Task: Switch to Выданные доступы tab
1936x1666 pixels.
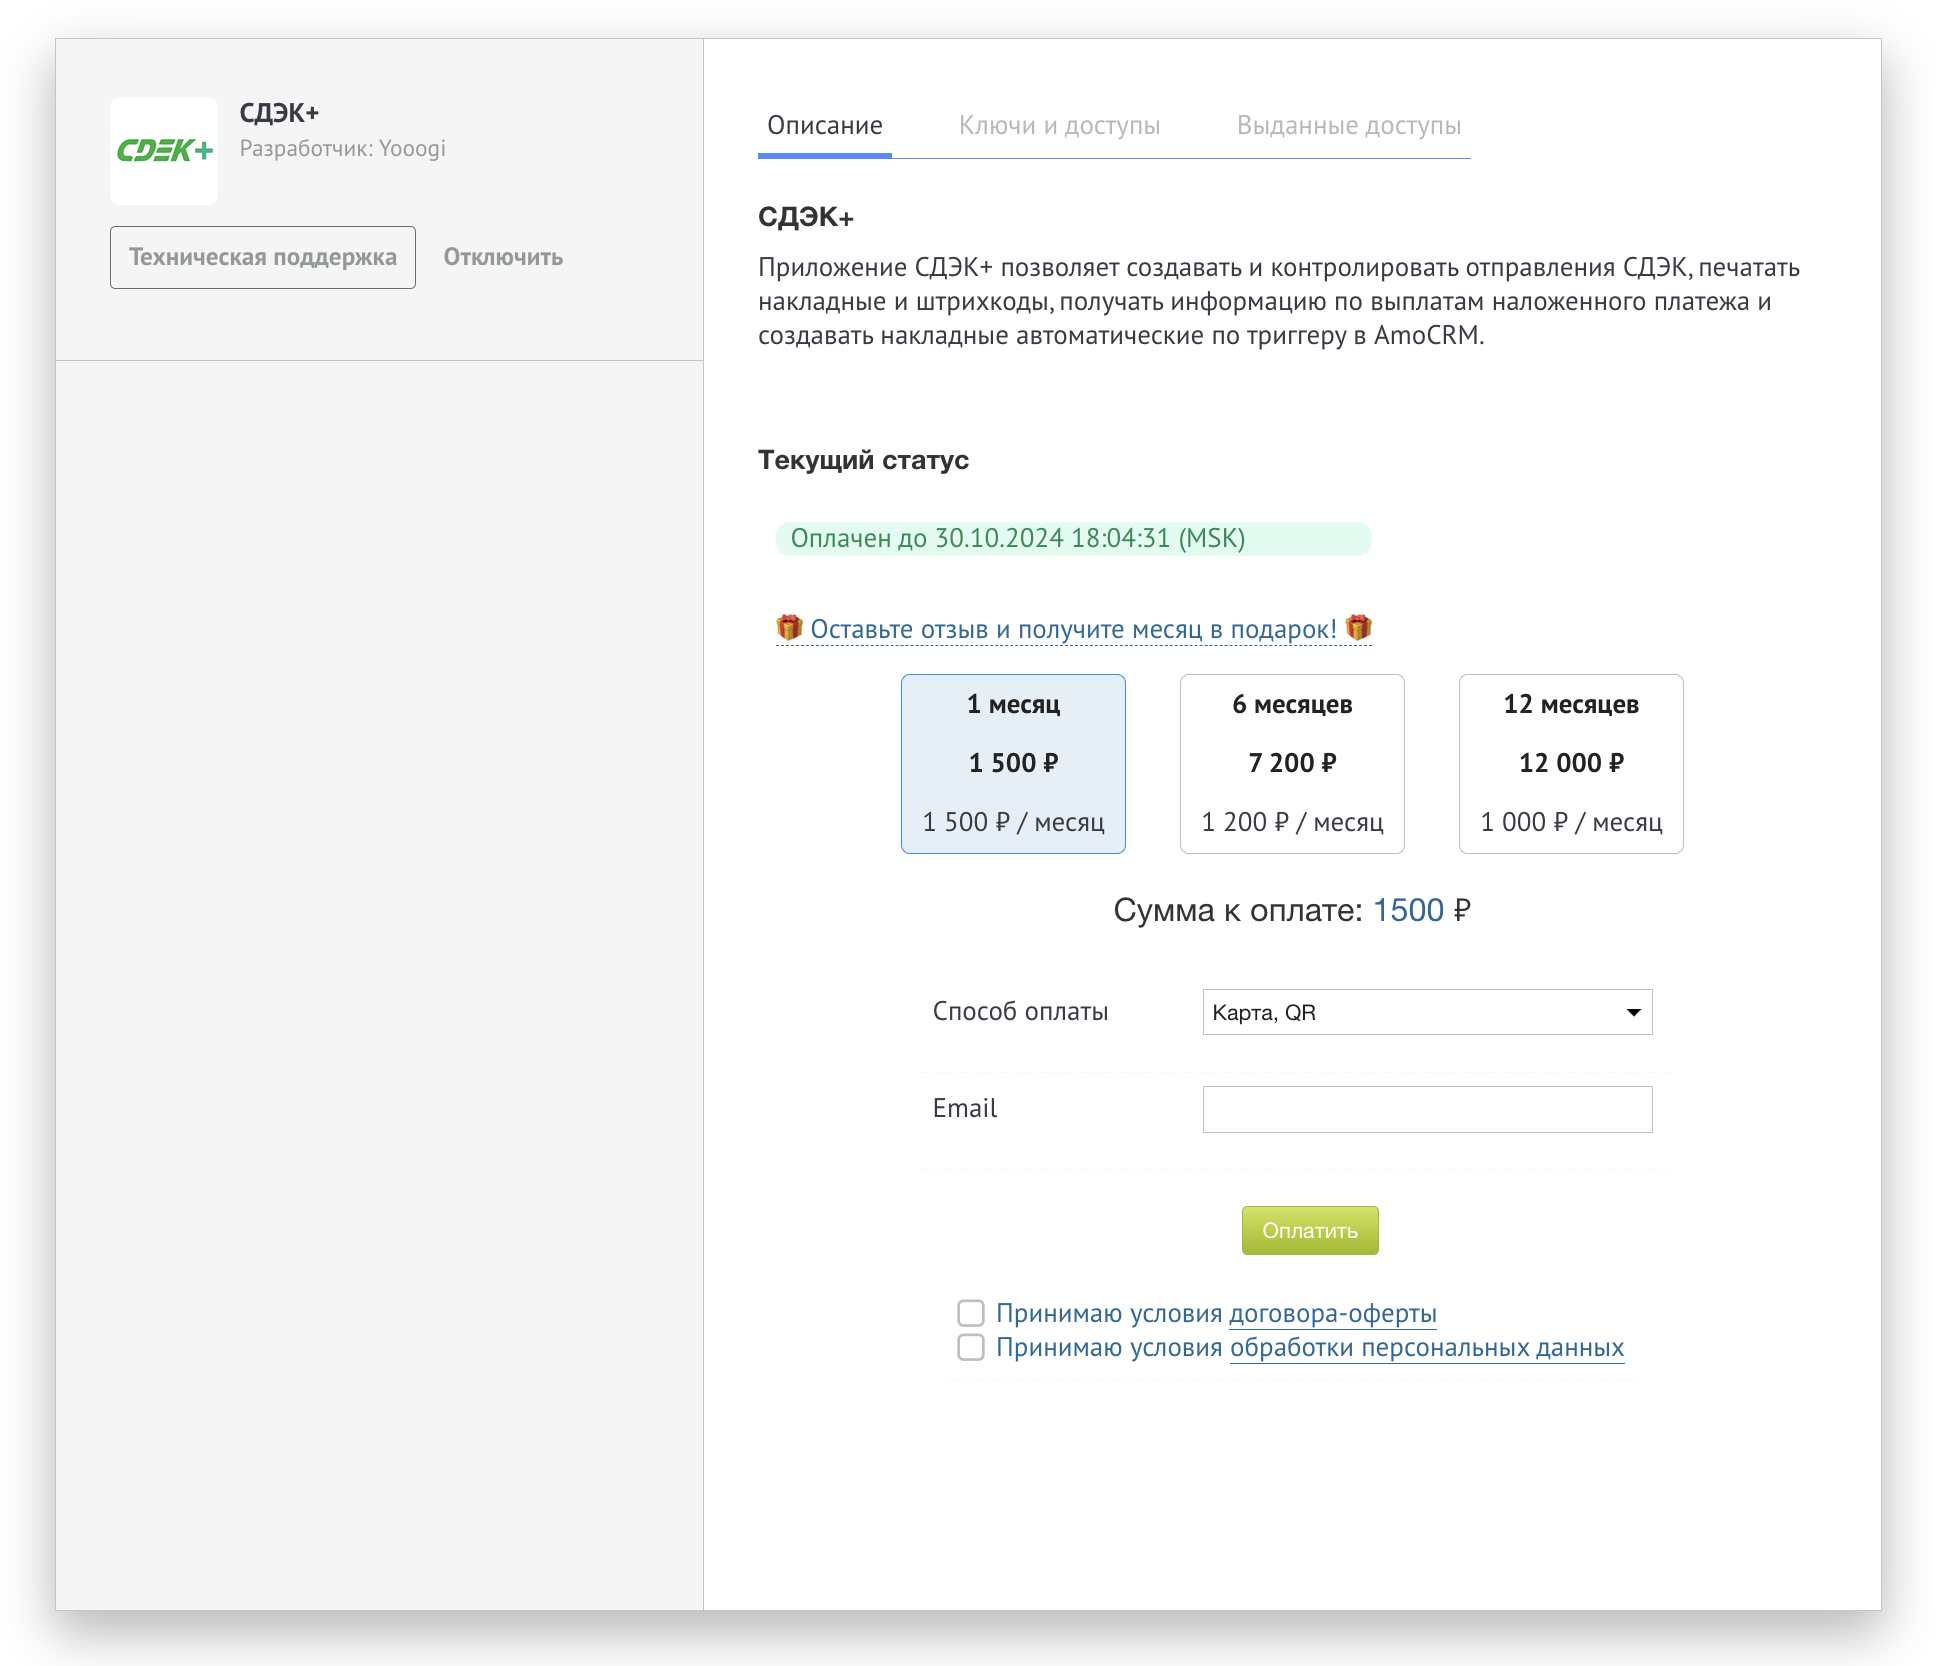Action: point(1349,126)
